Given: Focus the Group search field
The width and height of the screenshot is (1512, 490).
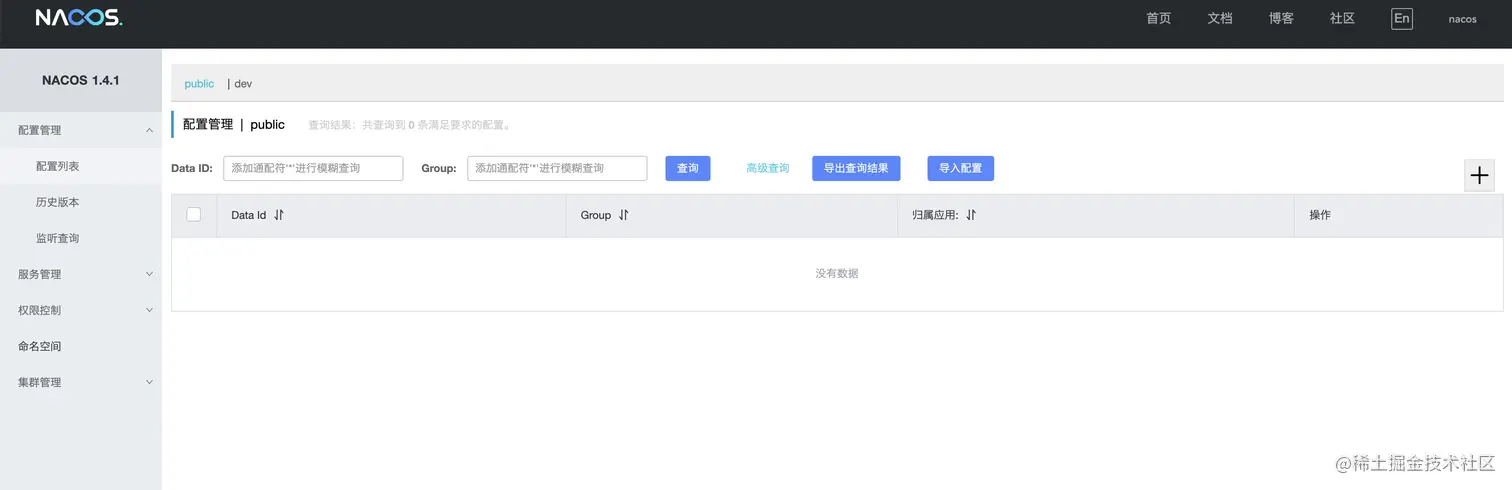Looking at the screenshot, I should tap(557, 168).
